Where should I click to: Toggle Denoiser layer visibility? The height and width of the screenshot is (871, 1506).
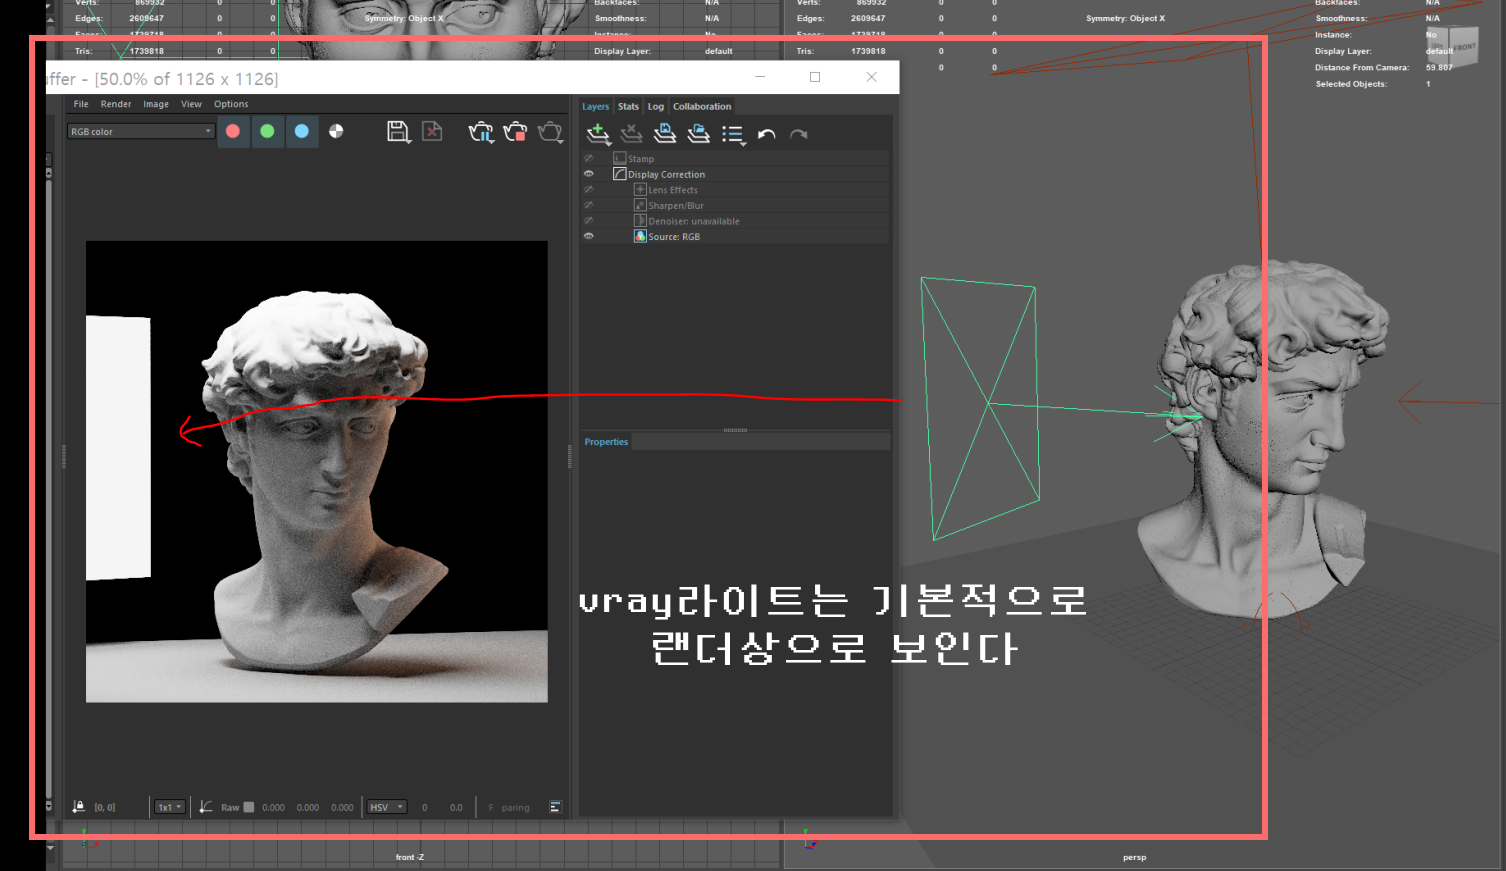(x=589, y=221)
